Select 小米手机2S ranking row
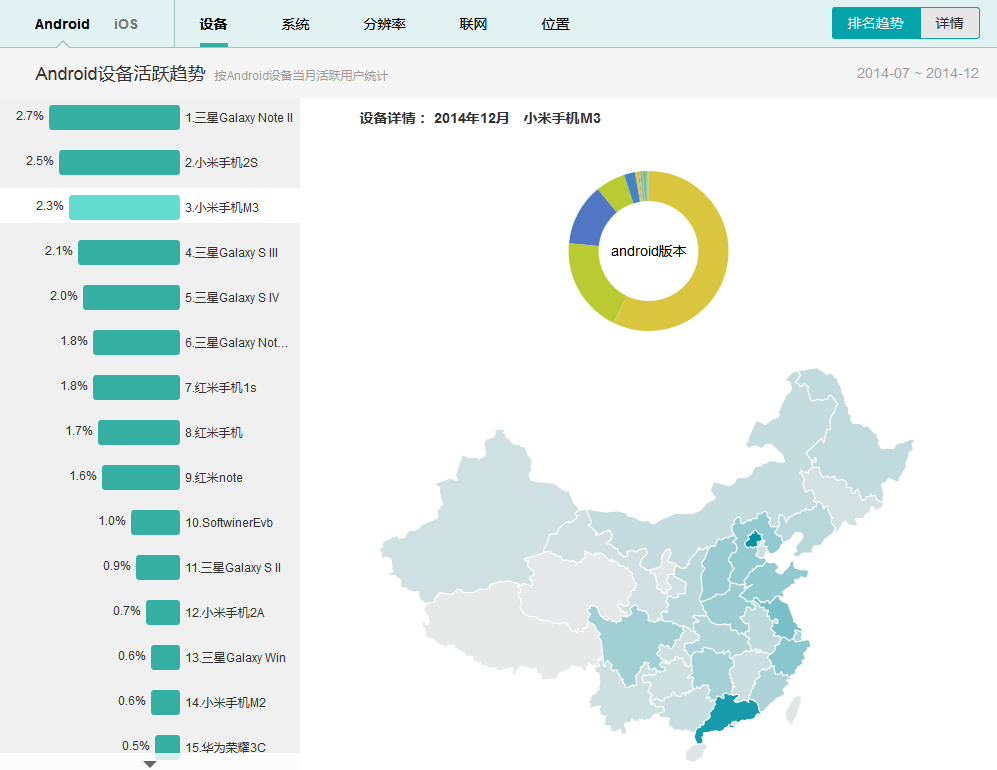Image resolution: width=997 pixels, height=770 pixels. pyautogui.click(x=150, y=162)
